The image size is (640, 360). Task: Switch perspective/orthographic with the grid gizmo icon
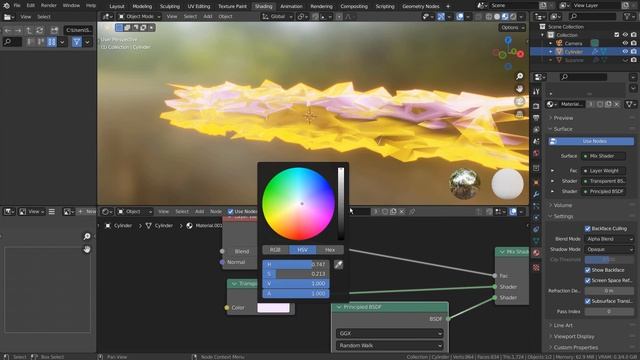click(519, 114)
